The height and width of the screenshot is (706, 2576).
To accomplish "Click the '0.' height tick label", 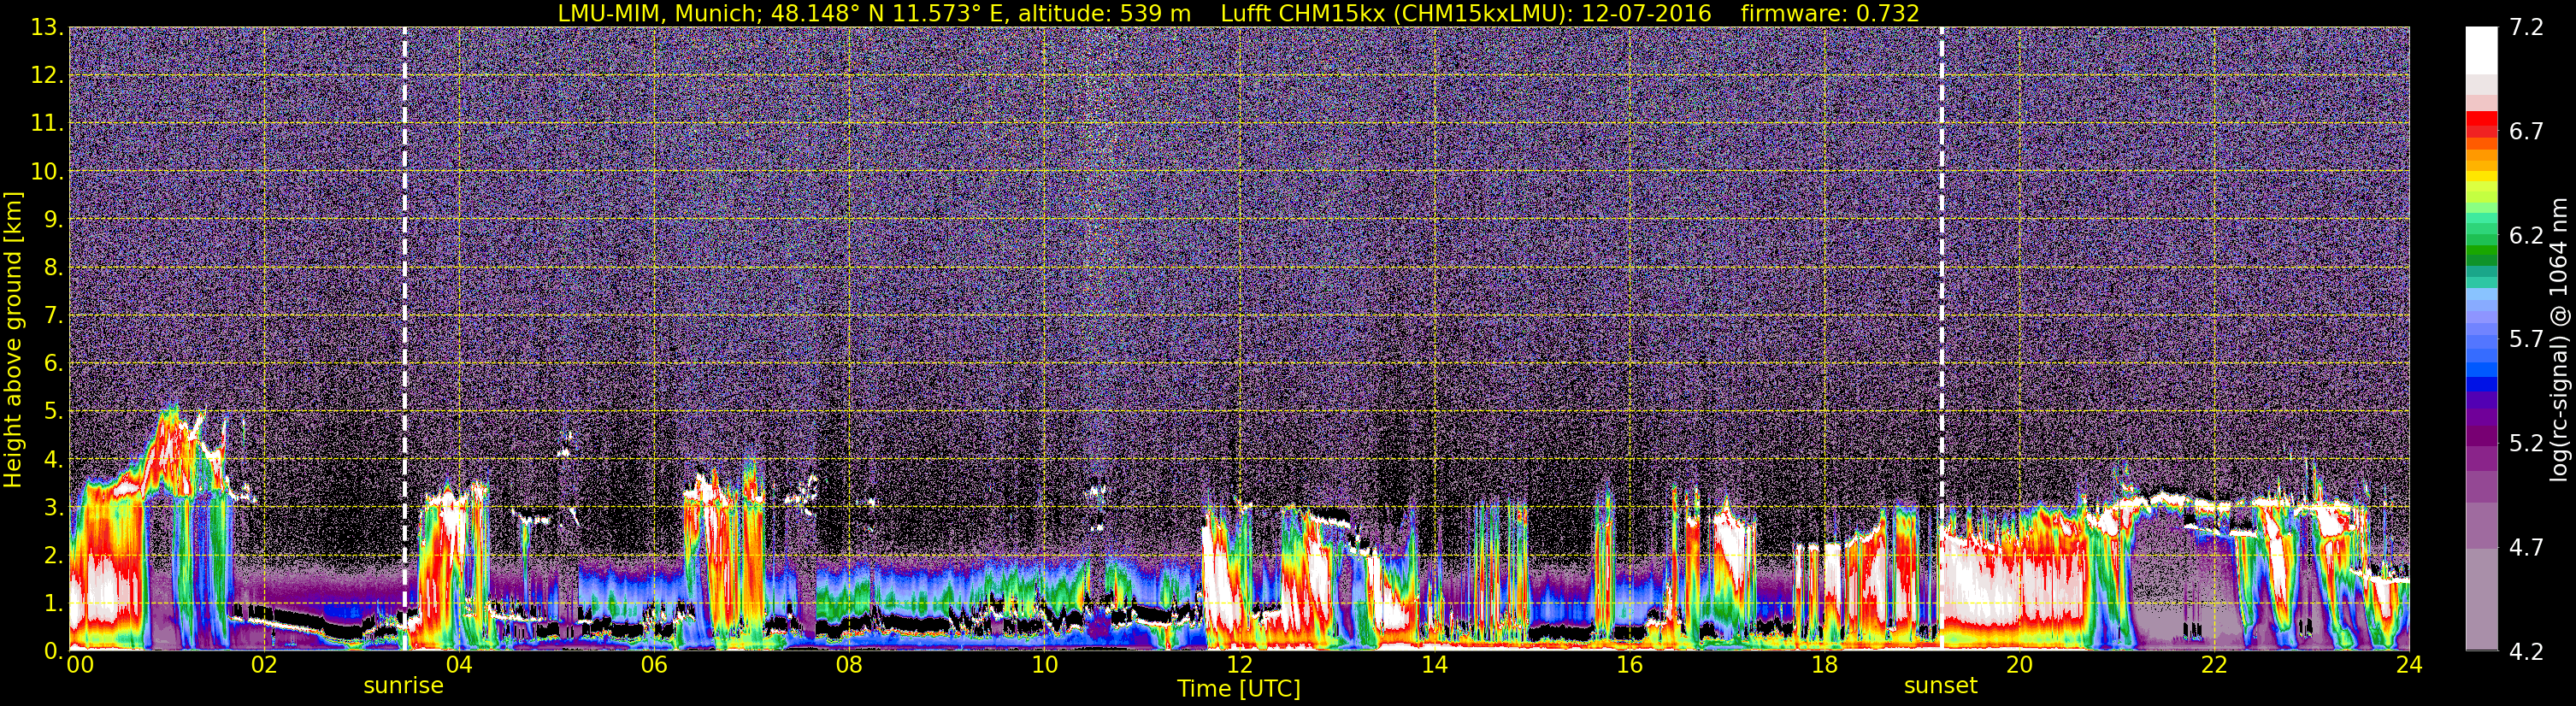I will click(53, 651).
